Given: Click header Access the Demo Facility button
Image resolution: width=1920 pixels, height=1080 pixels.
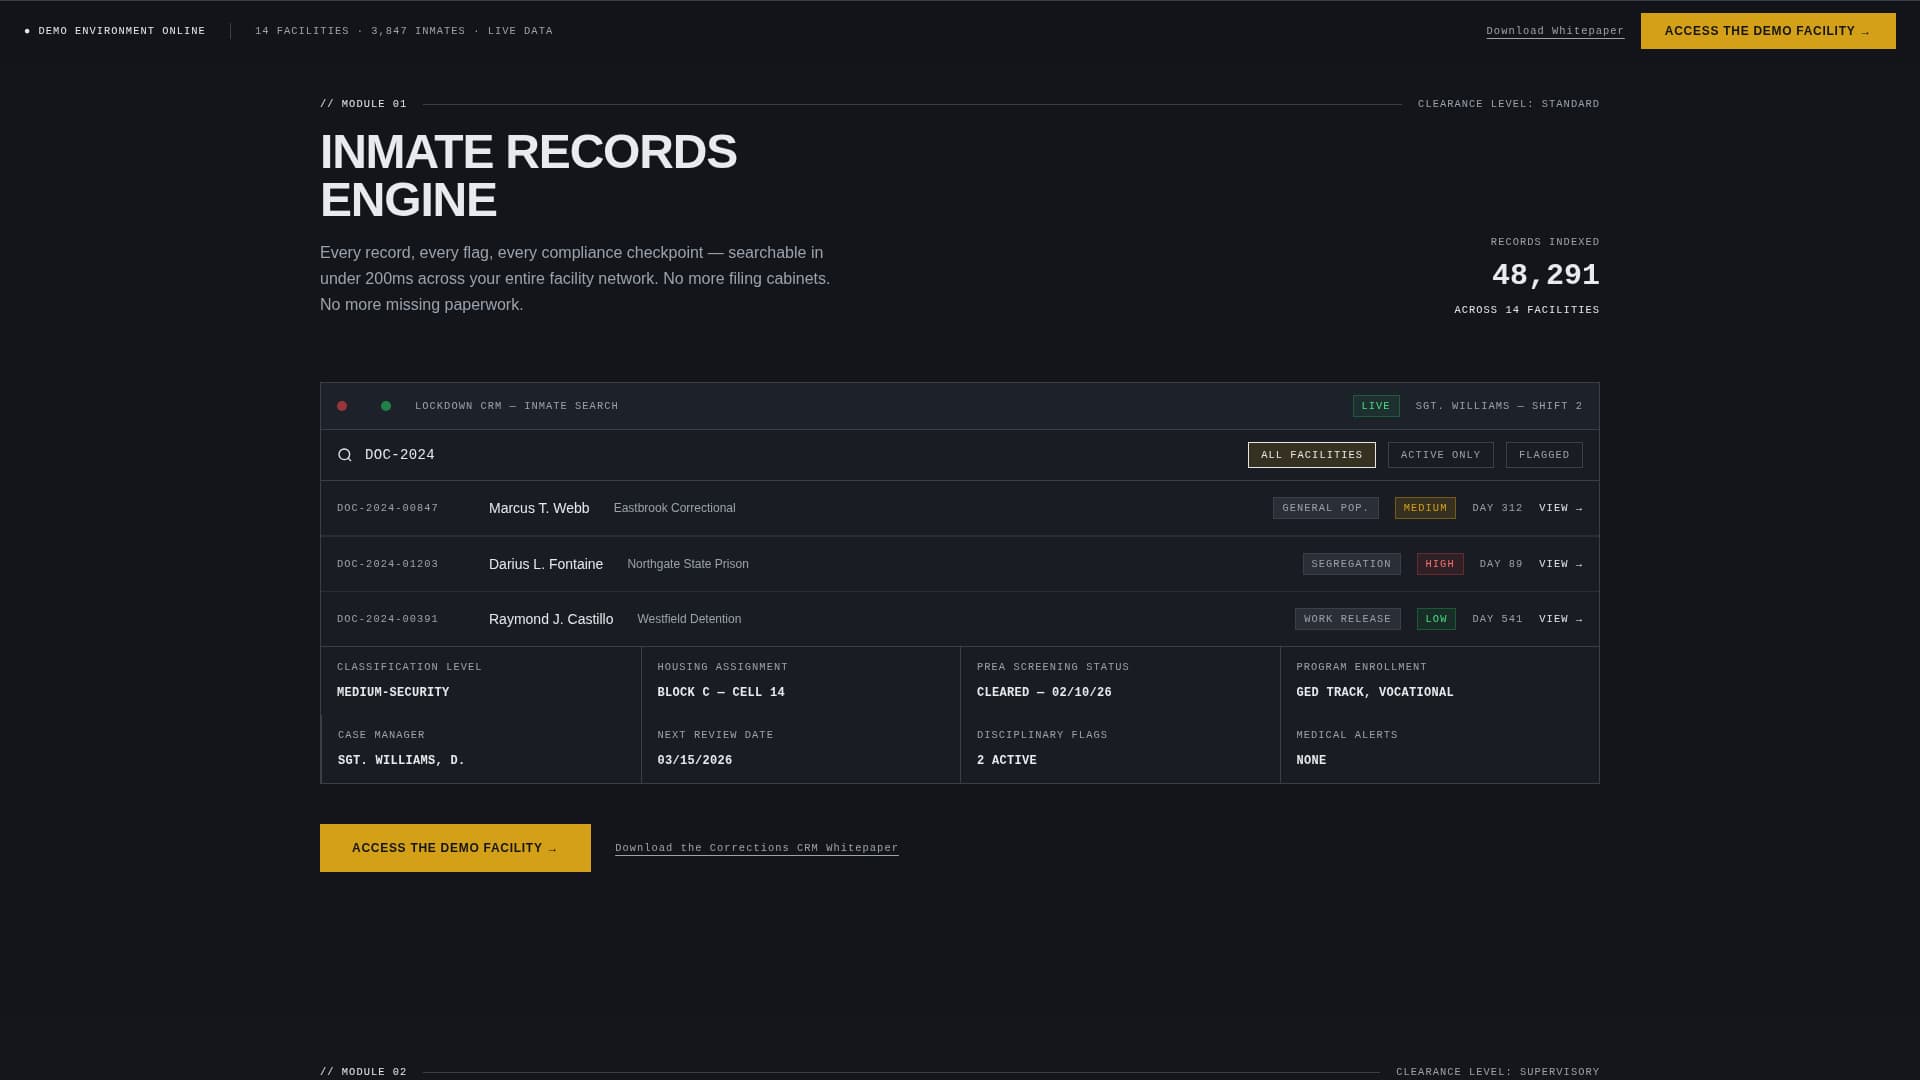Looking at the screenshot, I should [x=1768, y=31].
